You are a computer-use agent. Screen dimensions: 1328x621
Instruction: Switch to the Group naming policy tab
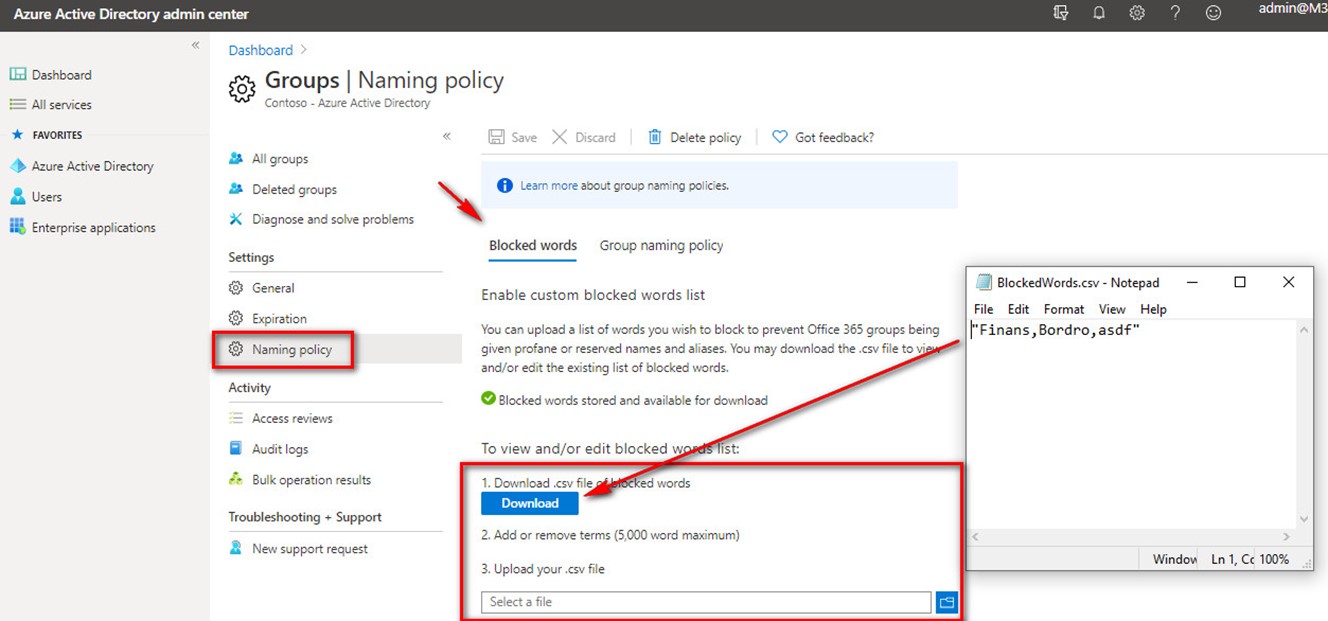(661, 245)
